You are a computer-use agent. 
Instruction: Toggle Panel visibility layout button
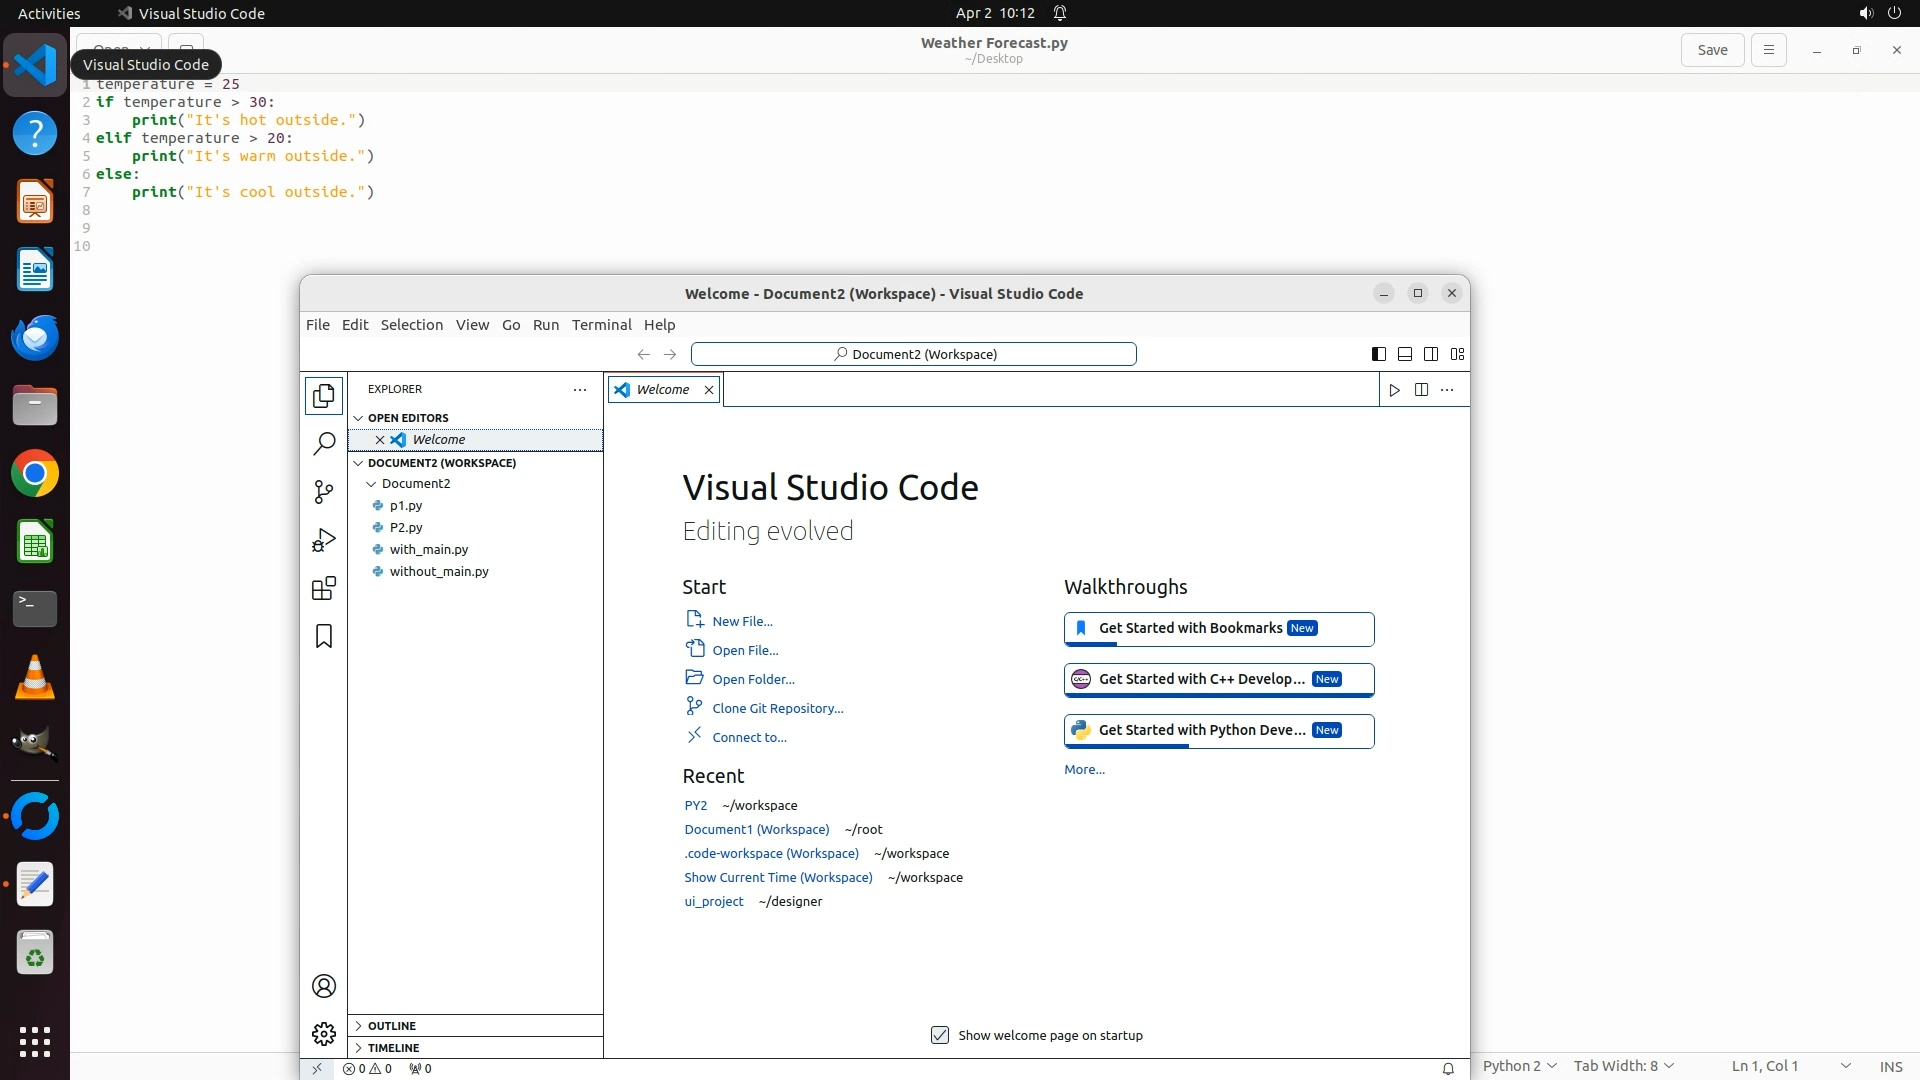tap(1405, 354)
